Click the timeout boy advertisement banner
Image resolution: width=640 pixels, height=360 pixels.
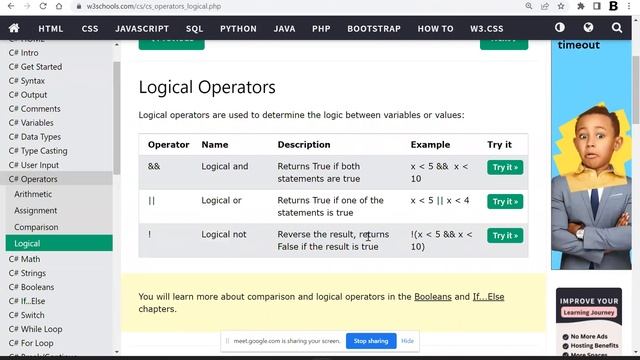591,155
